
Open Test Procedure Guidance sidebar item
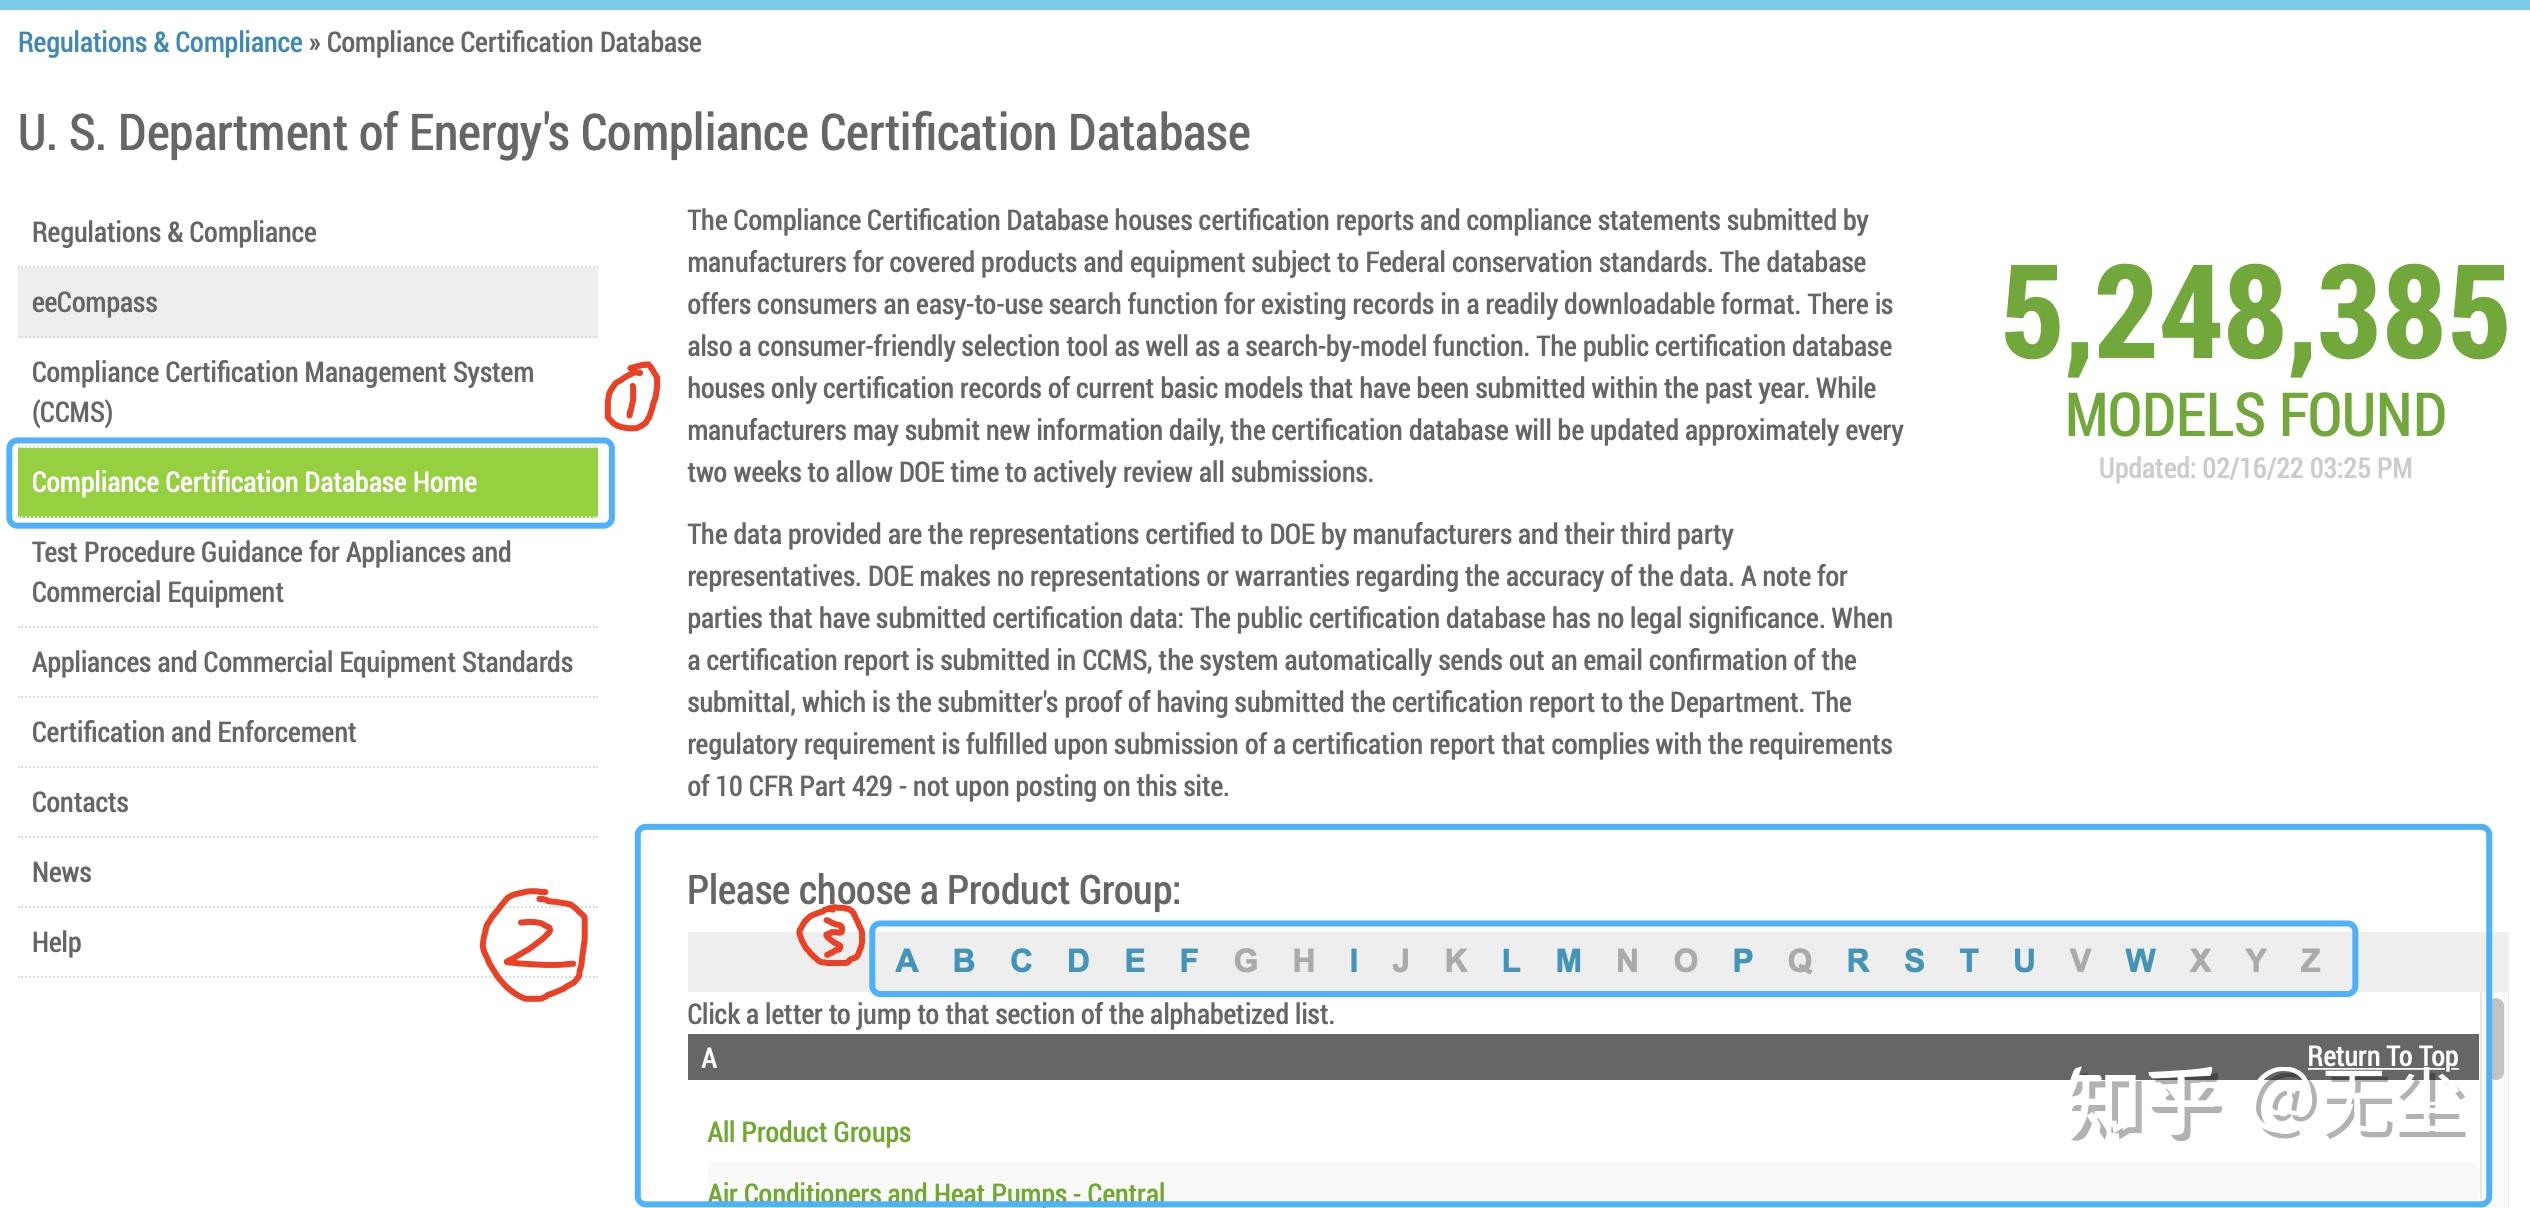(271, 571)
